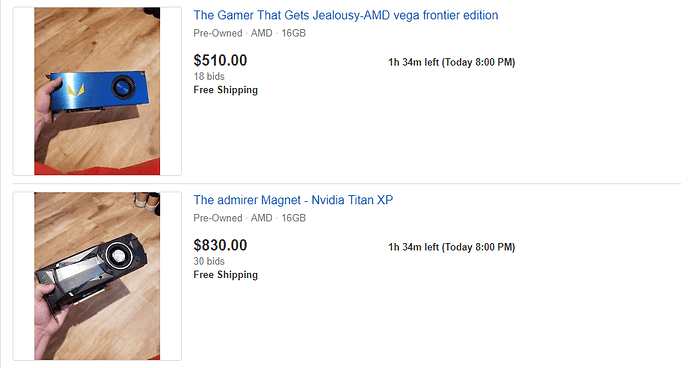Click Pre-Owned AMD 16GB under the Vega title
Viewport: 690px width, 368px height.
(250, 33)
